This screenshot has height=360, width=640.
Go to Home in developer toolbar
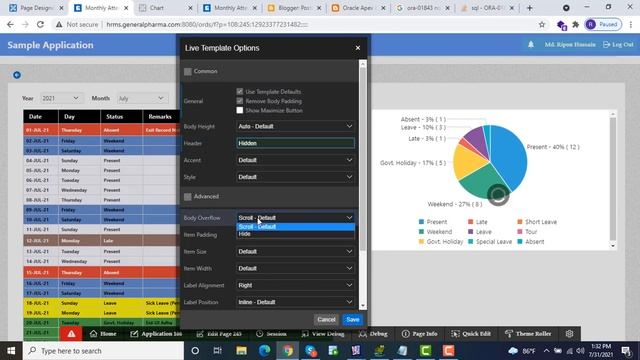coord(103,334)
